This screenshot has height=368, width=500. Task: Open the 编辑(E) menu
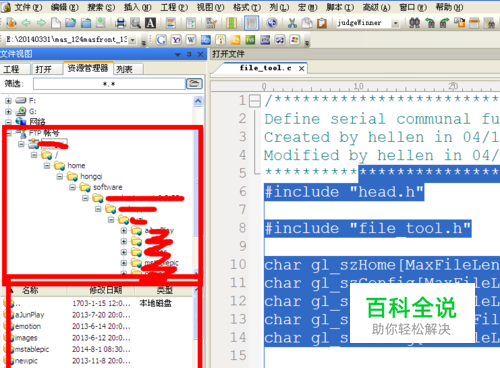(65, 7)
